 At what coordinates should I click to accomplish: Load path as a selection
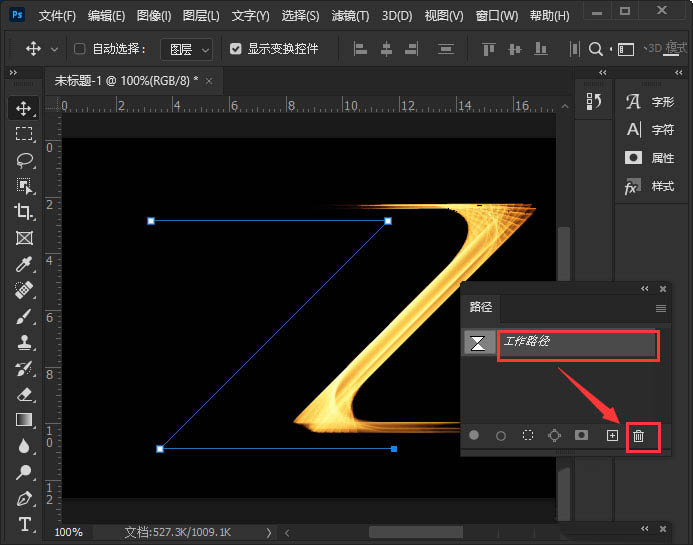528,435
